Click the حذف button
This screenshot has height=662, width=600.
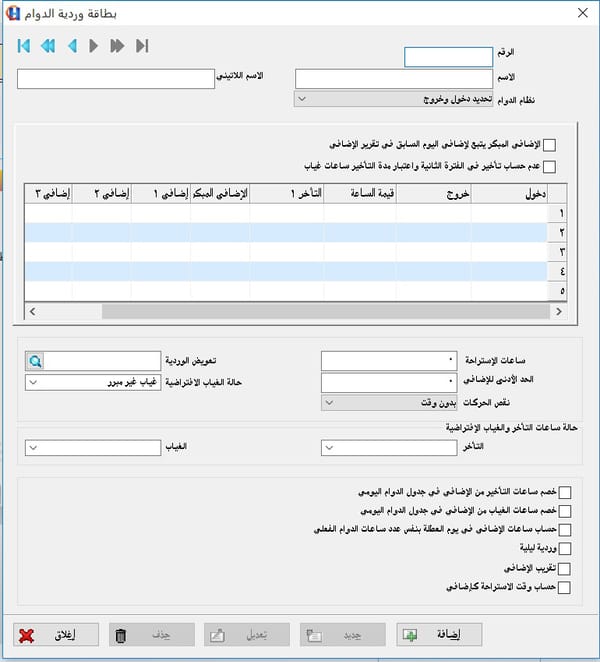tap(152, 635)
